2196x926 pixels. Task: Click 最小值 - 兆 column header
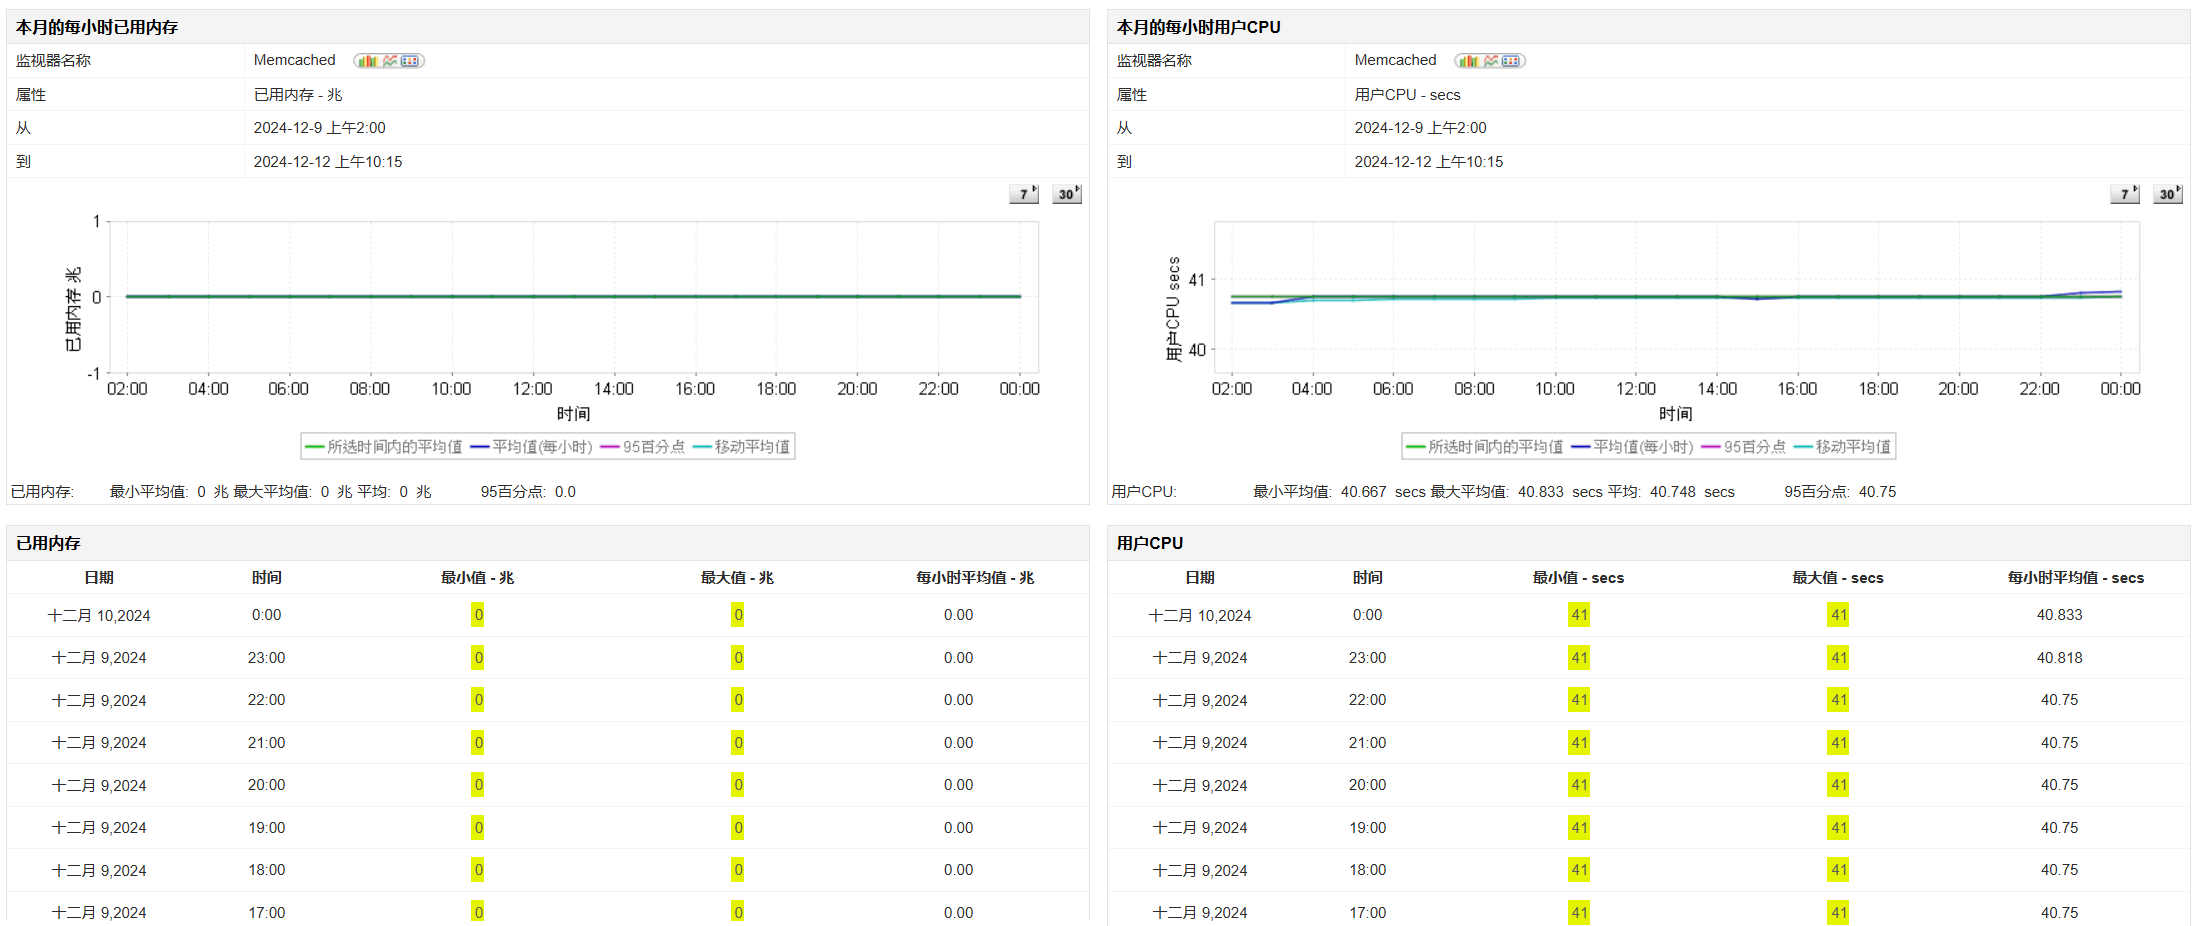click(477, 578)
